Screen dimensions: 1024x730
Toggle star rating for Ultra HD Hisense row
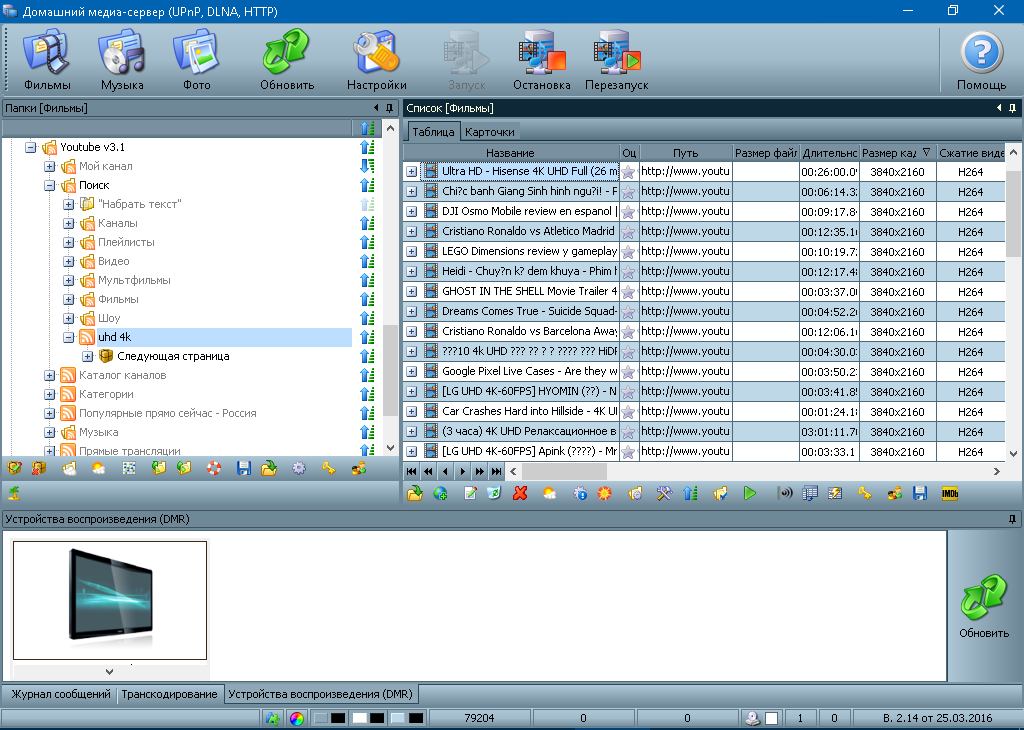(x=628, y=171)
